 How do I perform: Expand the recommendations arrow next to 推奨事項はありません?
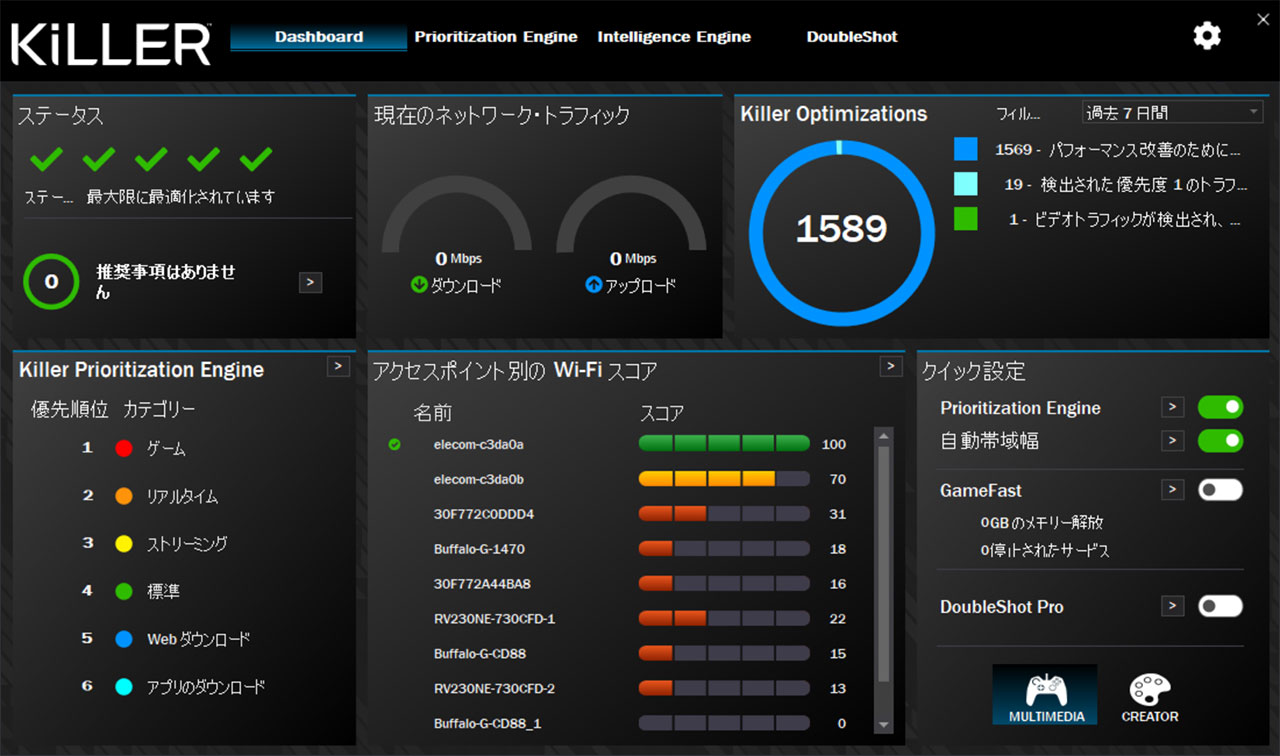point(310,283)
